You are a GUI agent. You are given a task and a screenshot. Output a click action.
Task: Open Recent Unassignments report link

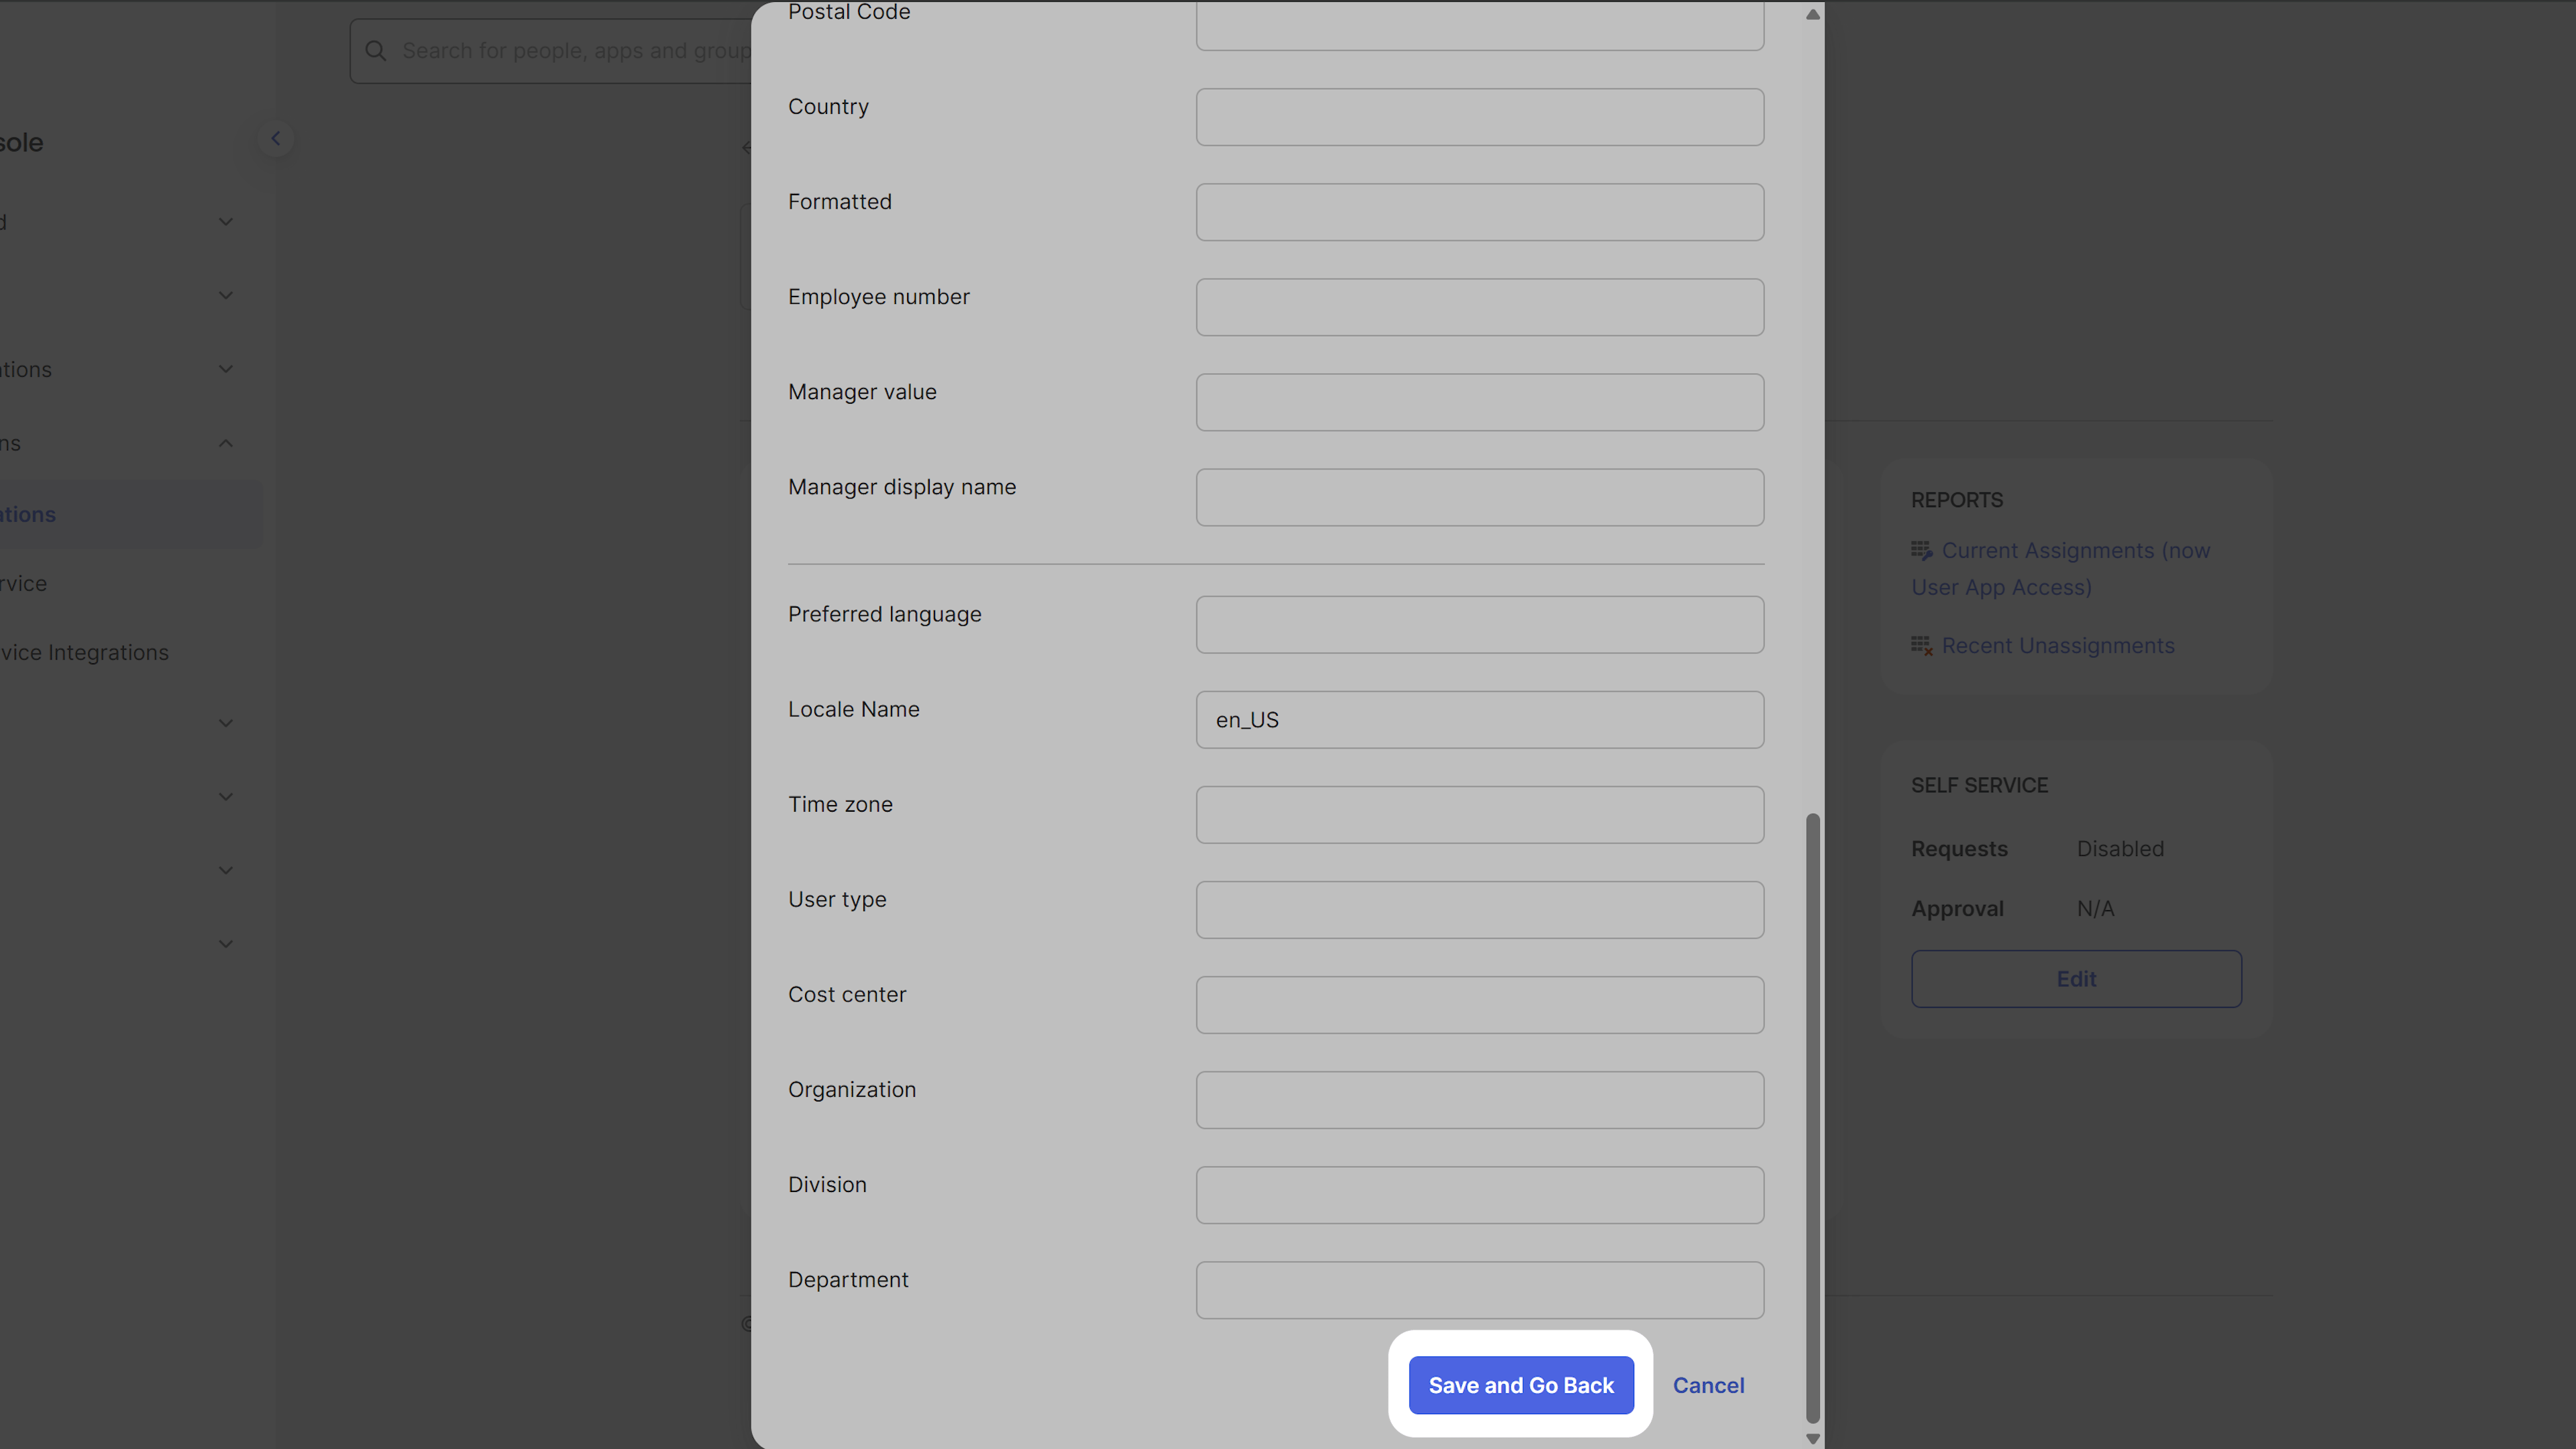[x=2058, y=646]
